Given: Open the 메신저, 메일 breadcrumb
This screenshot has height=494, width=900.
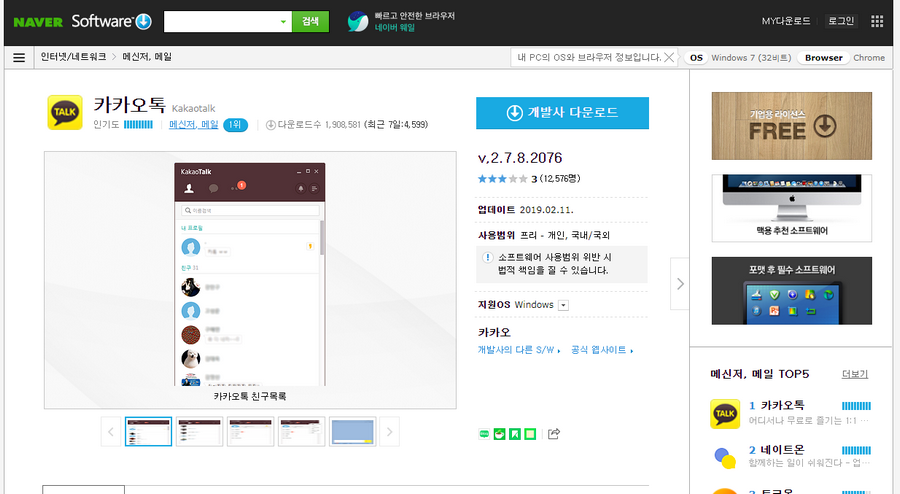Looking at the screenshot, I should (x=147, y=57).
